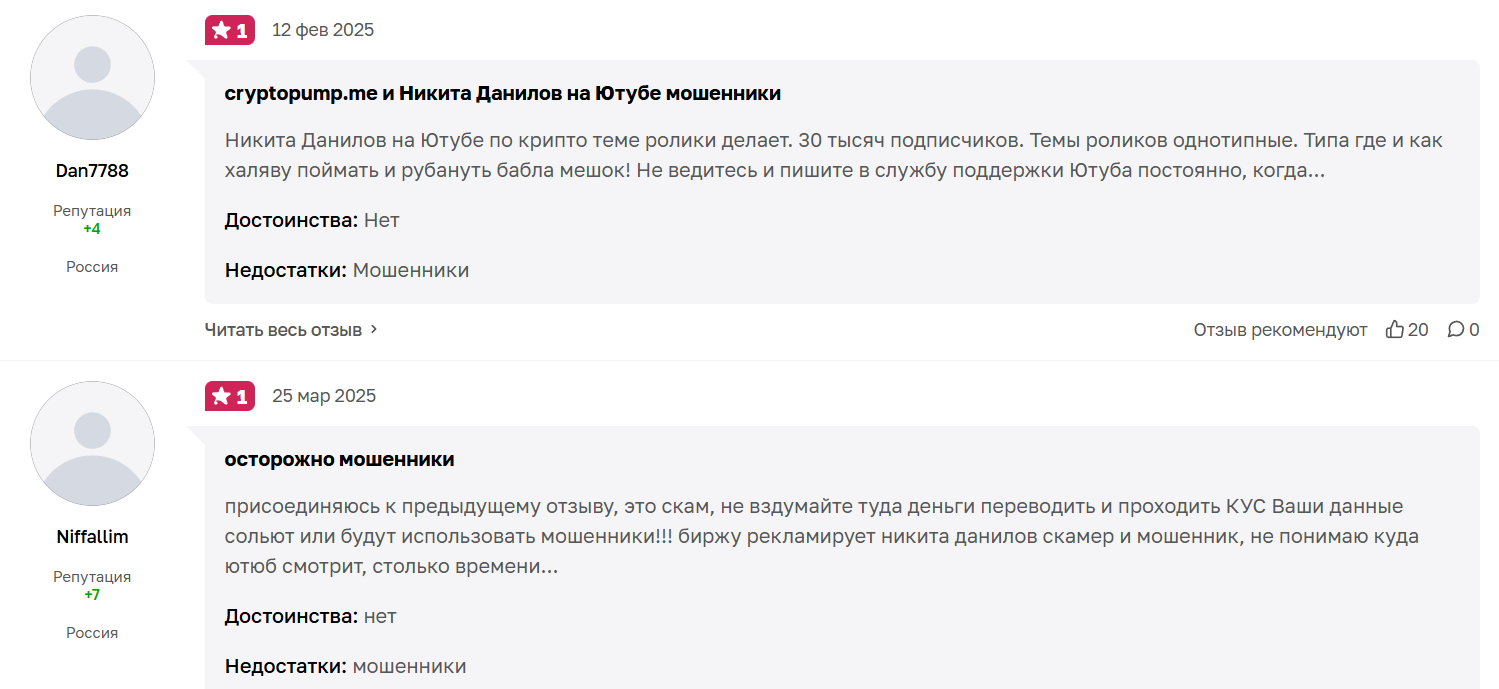
Task: Click star rating badge on 12 фев review
Action: coord(230,30)
